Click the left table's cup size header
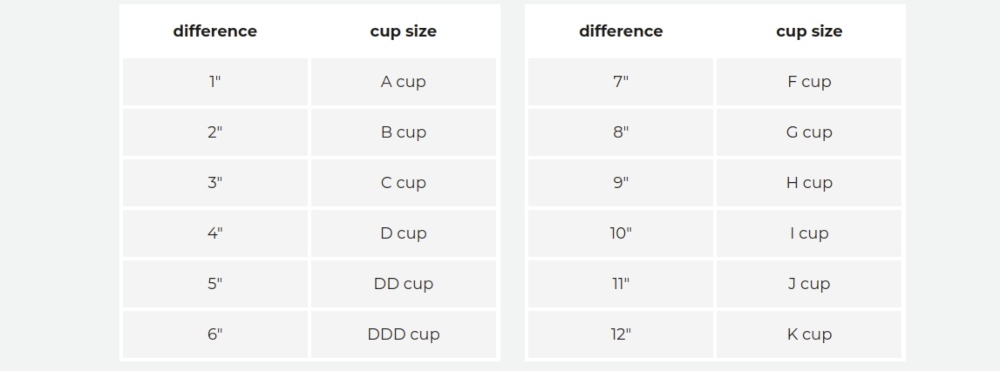The image size is (1000, 371). coord(403,31)
